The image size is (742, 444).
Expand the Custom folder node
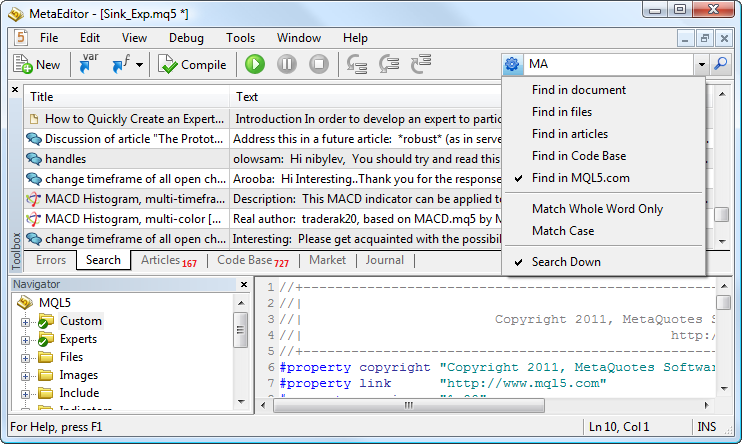tap(26, 322)
